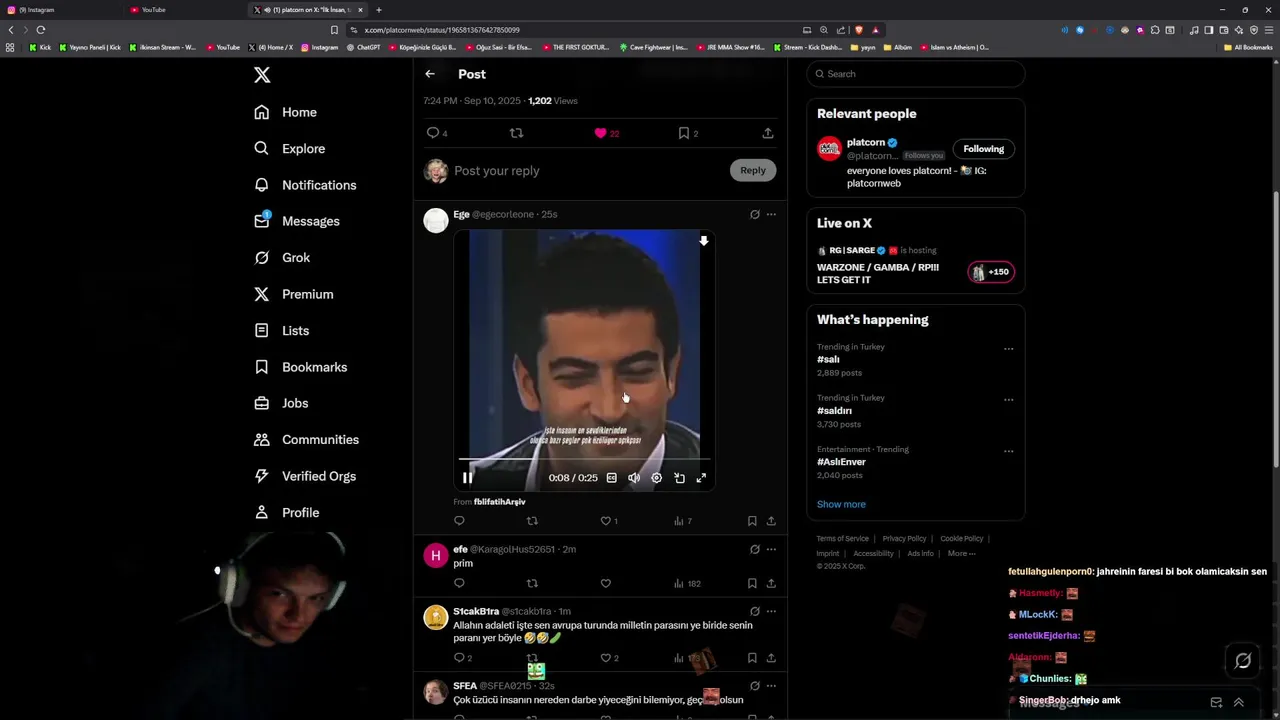Reply to Ege's video post
The height and width of the screenshot is (720, 1280).
459,521
